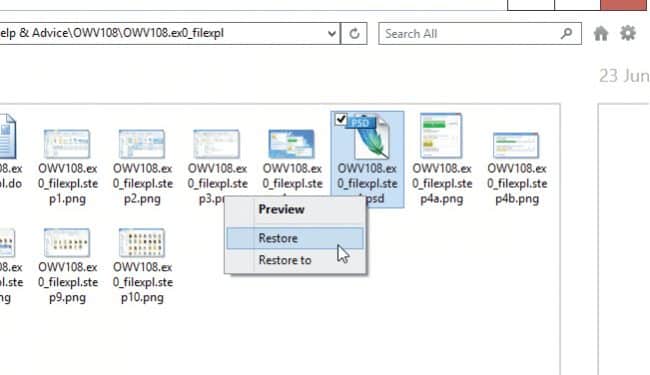
Task: Choose Restore from the context menu
Action: [295, 238]
